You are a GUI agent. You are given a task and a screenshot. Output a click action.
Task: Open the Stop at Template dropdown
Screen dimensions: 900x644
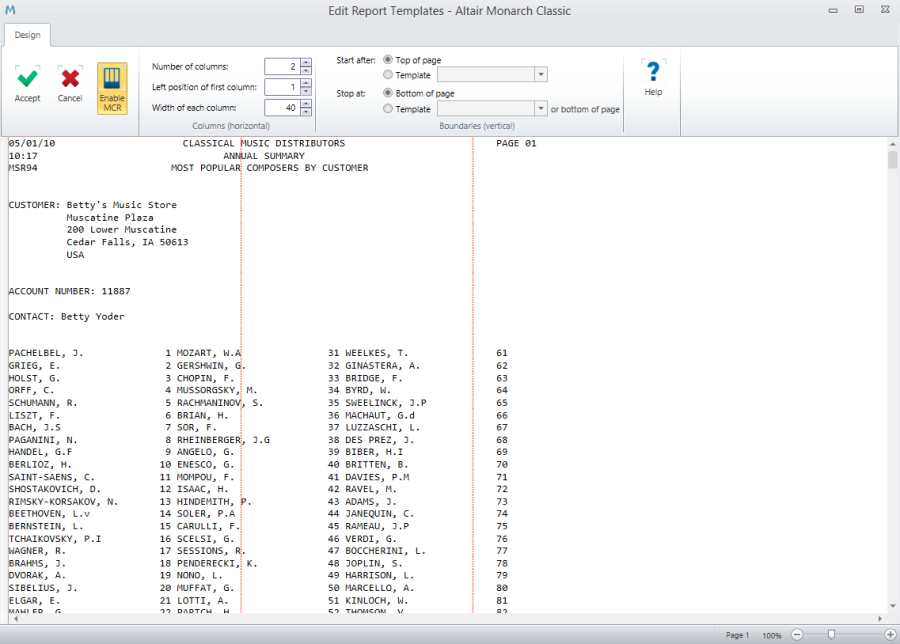(541, 109)
